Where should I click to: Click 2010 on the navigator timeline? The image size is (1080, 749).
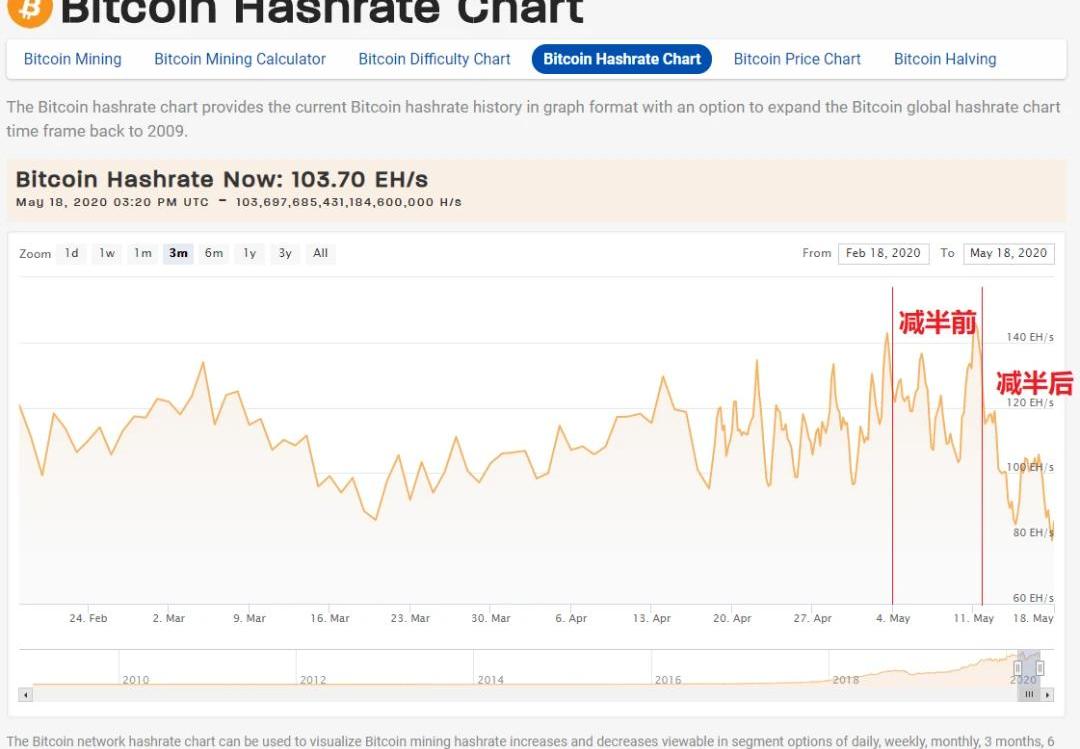[136, 680]
